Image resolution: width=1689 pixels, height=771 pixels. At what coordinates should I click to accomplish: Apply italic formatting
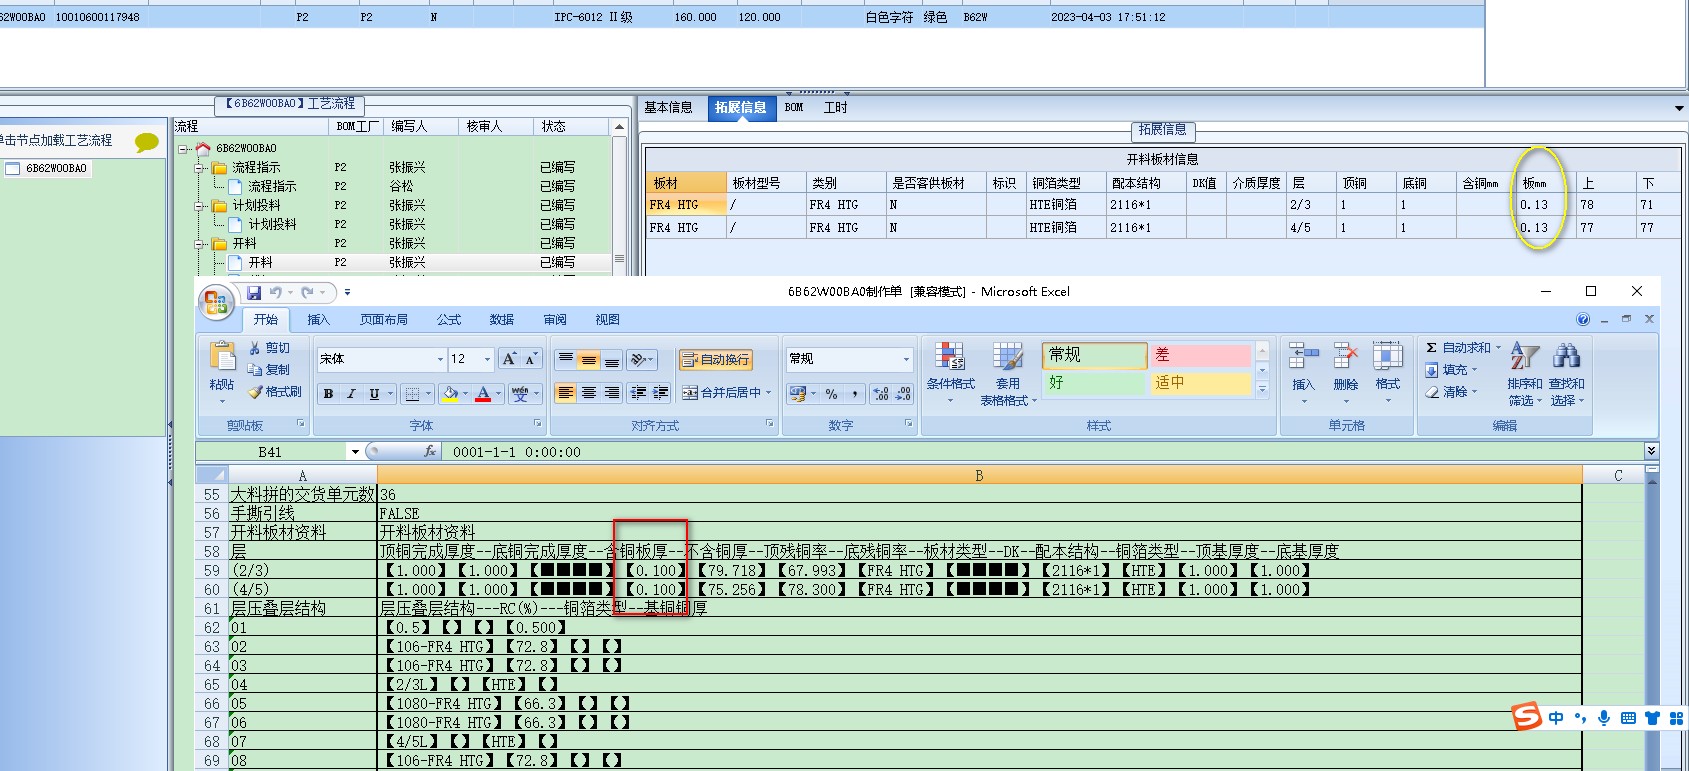[351, 394]
